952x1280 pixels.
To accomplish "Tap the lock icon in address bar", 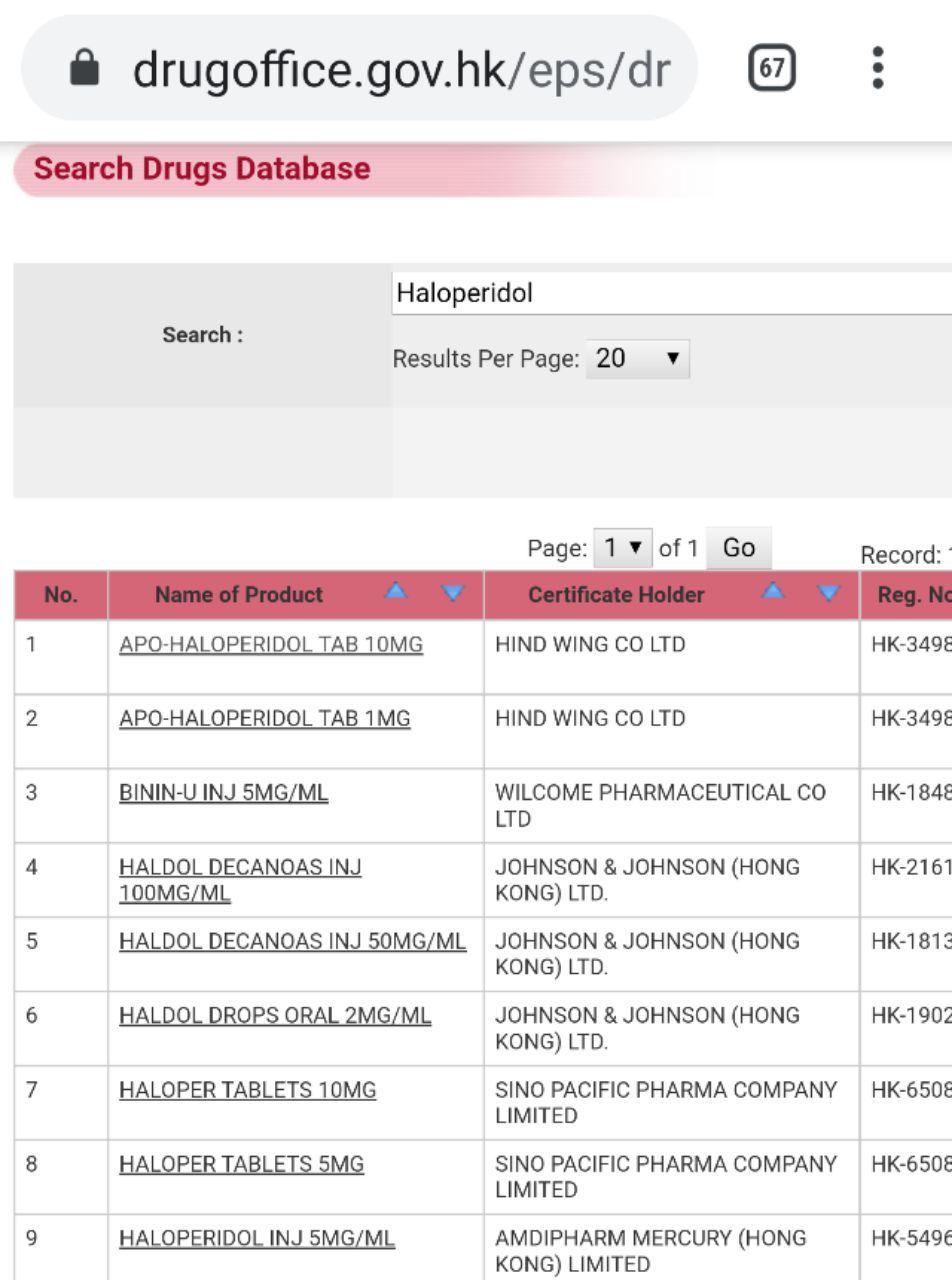I will [85, 69].
